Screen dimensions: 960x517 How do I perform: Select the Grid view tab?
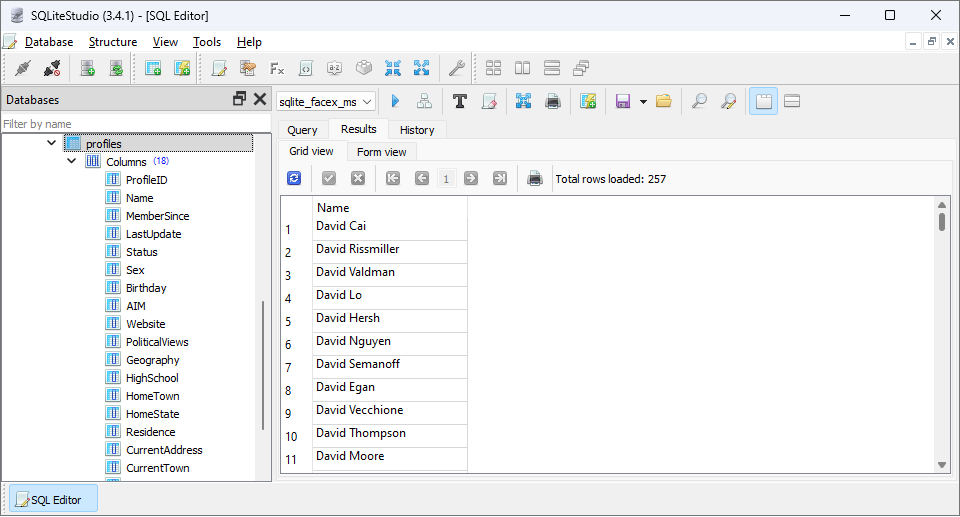coord(311,151)
